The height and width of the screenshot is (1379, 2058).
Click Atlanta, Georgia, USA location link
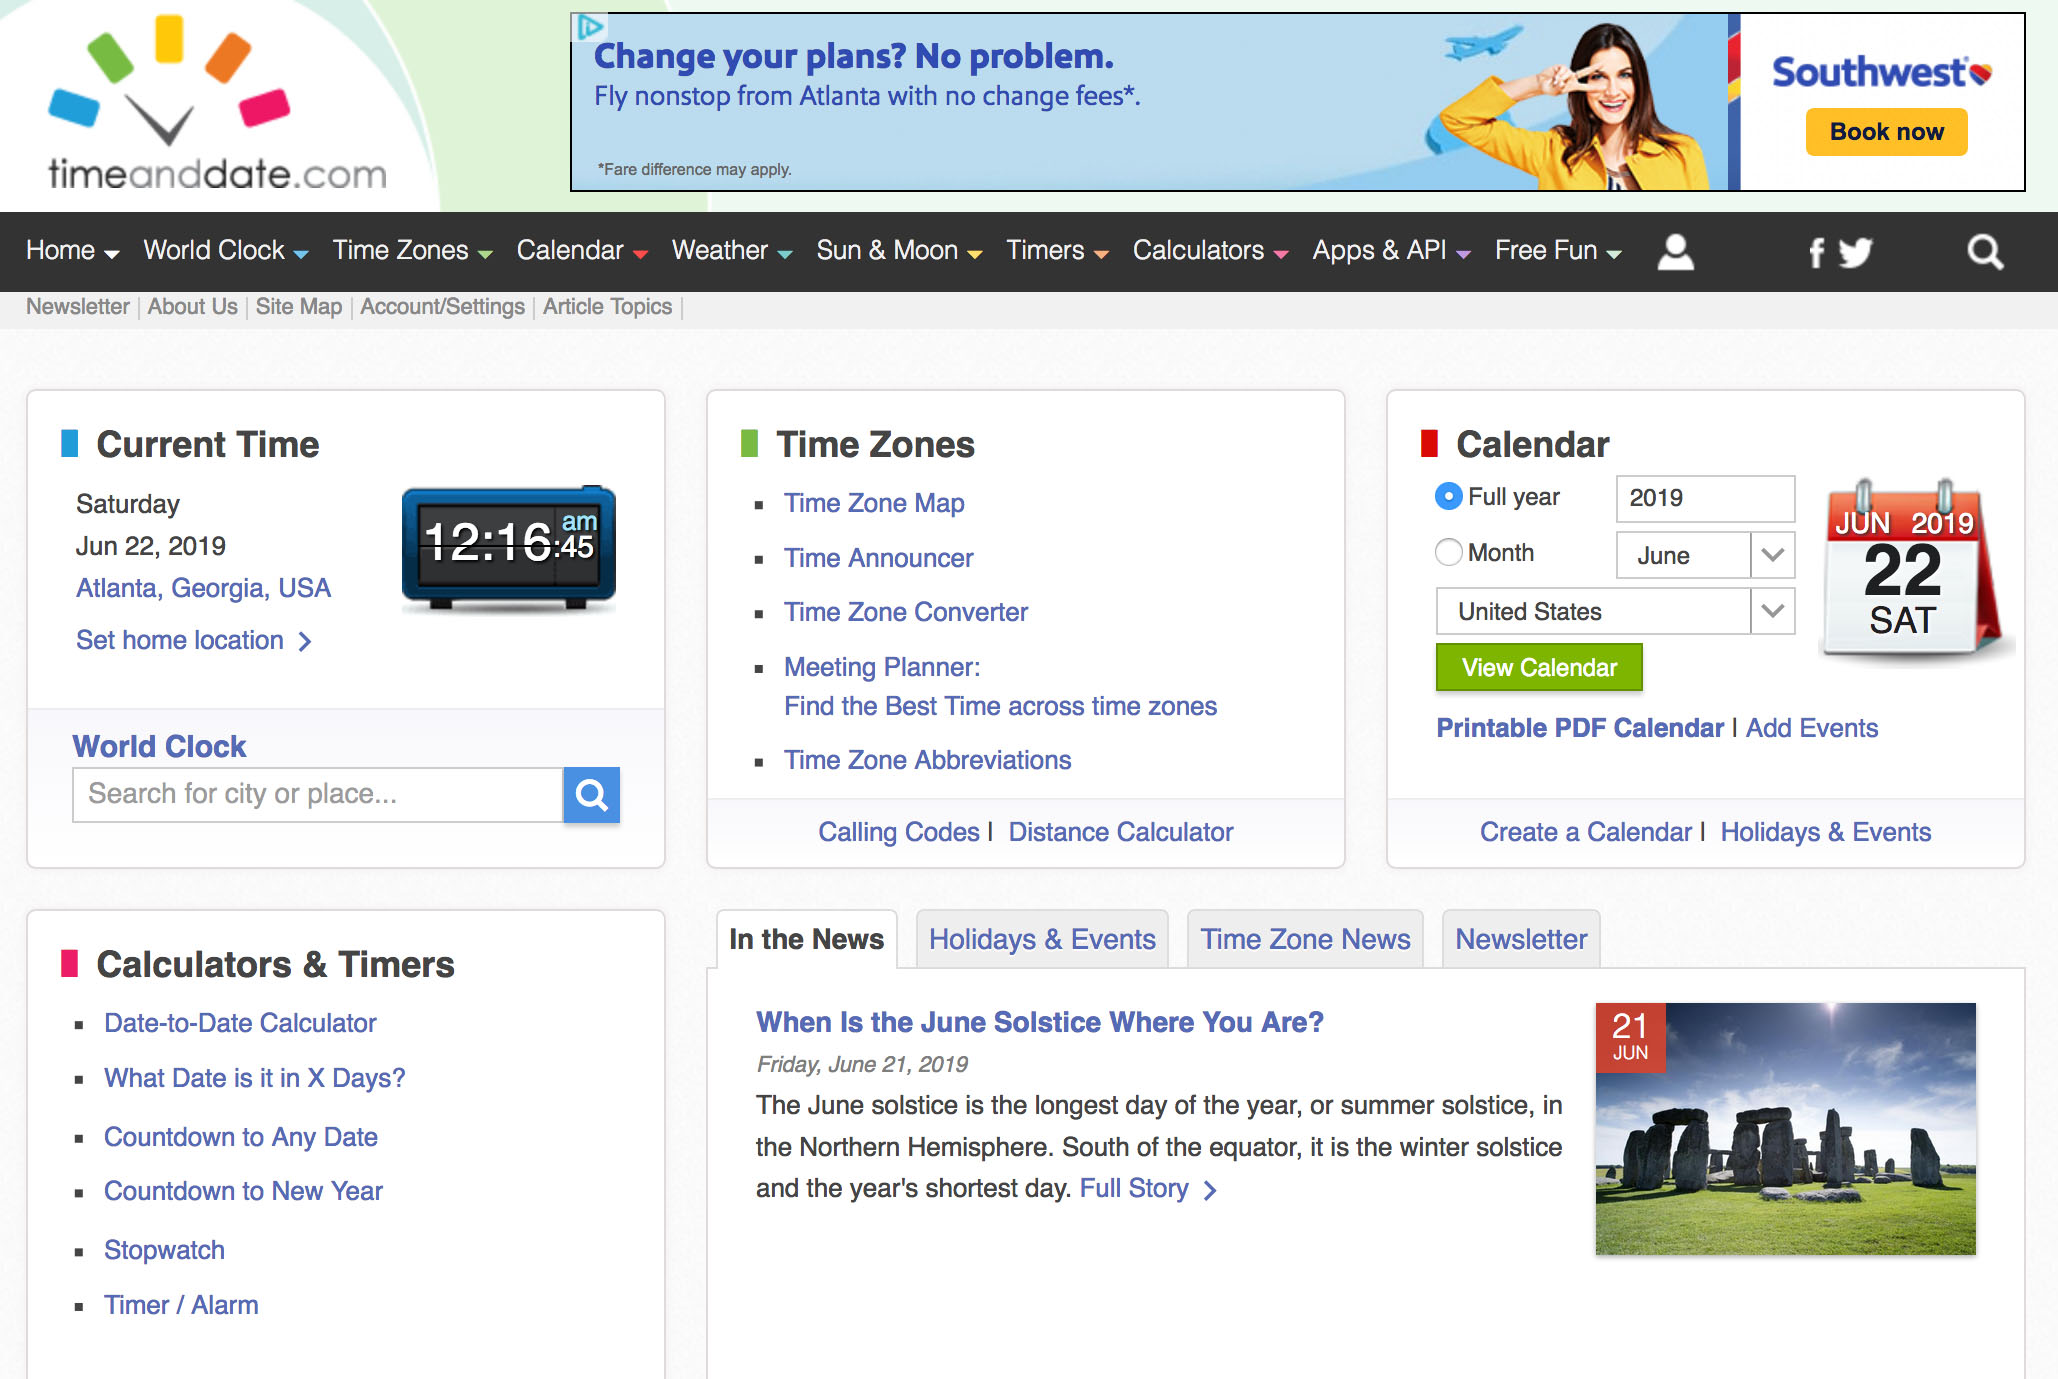pos(203,588)
